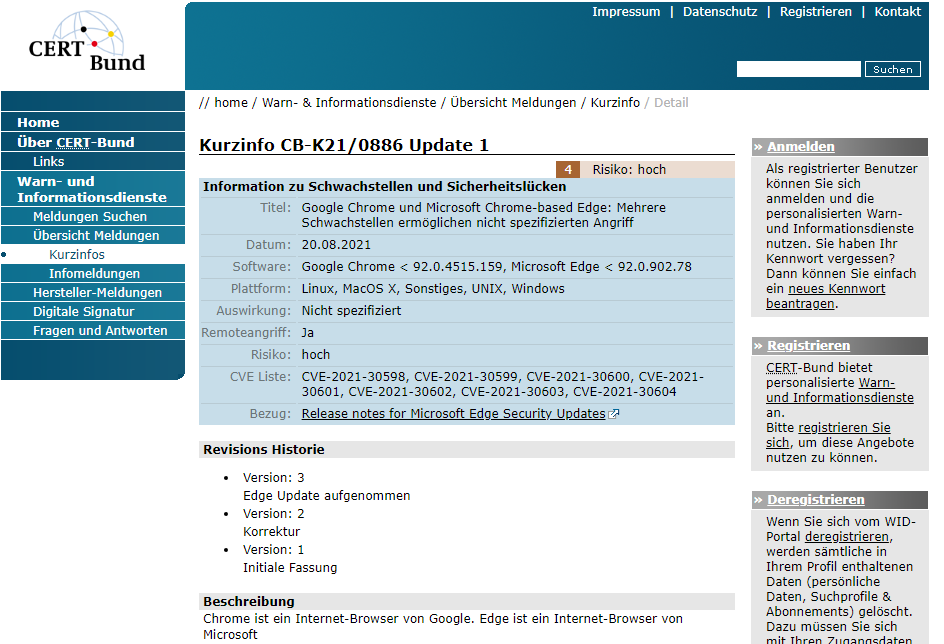Click the software version text Google Chrome < 92.0.4515.159
The height and width of the screenshot is (644, 944).
pyautogui.click(x=402, y=267)
